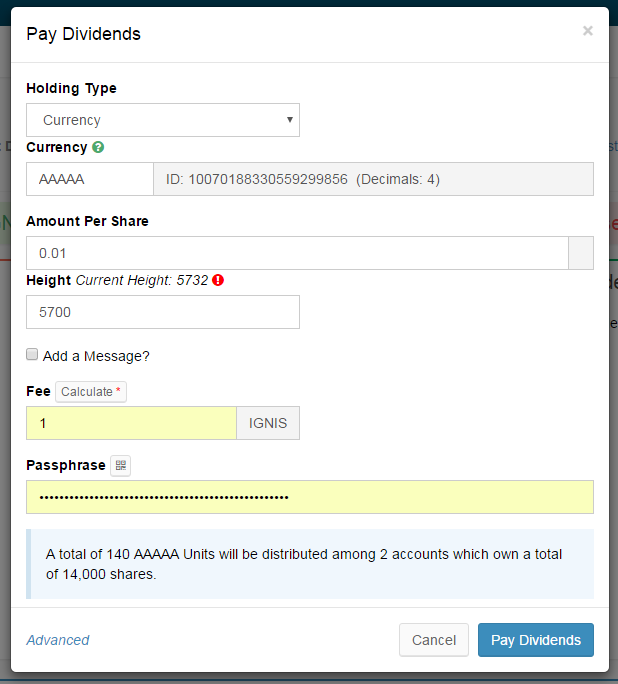Click the currency ID text box
Image resolution: width=618 pixels, height=684 pixels.
(373, 179)
